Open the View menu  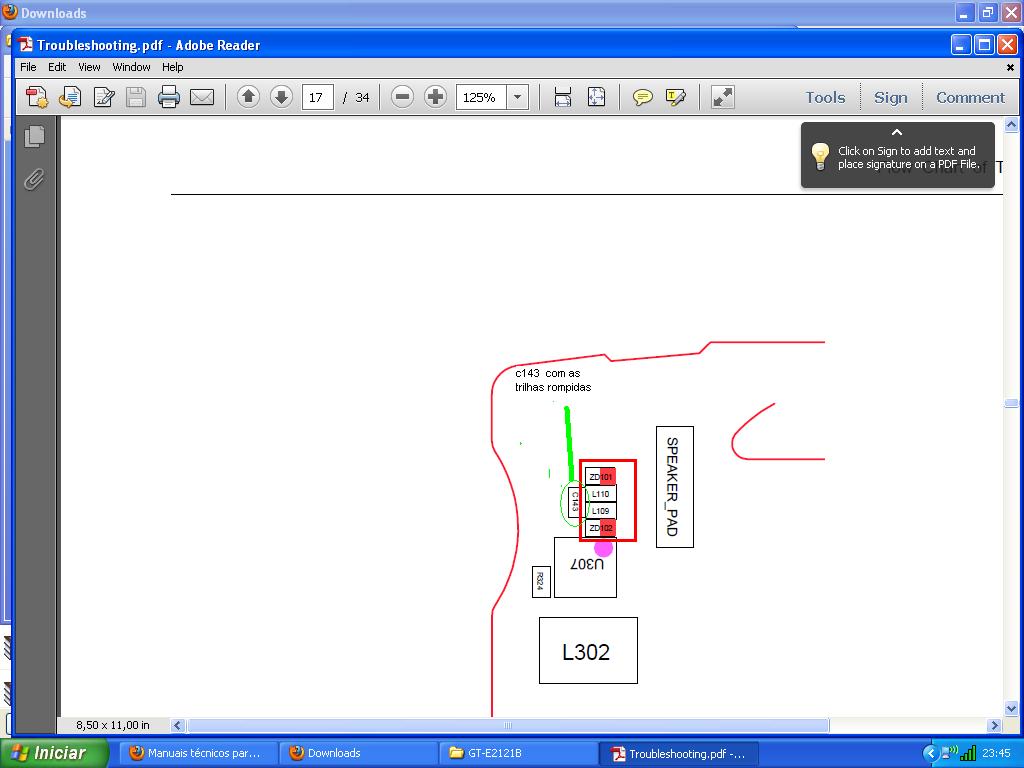point(89,67)
